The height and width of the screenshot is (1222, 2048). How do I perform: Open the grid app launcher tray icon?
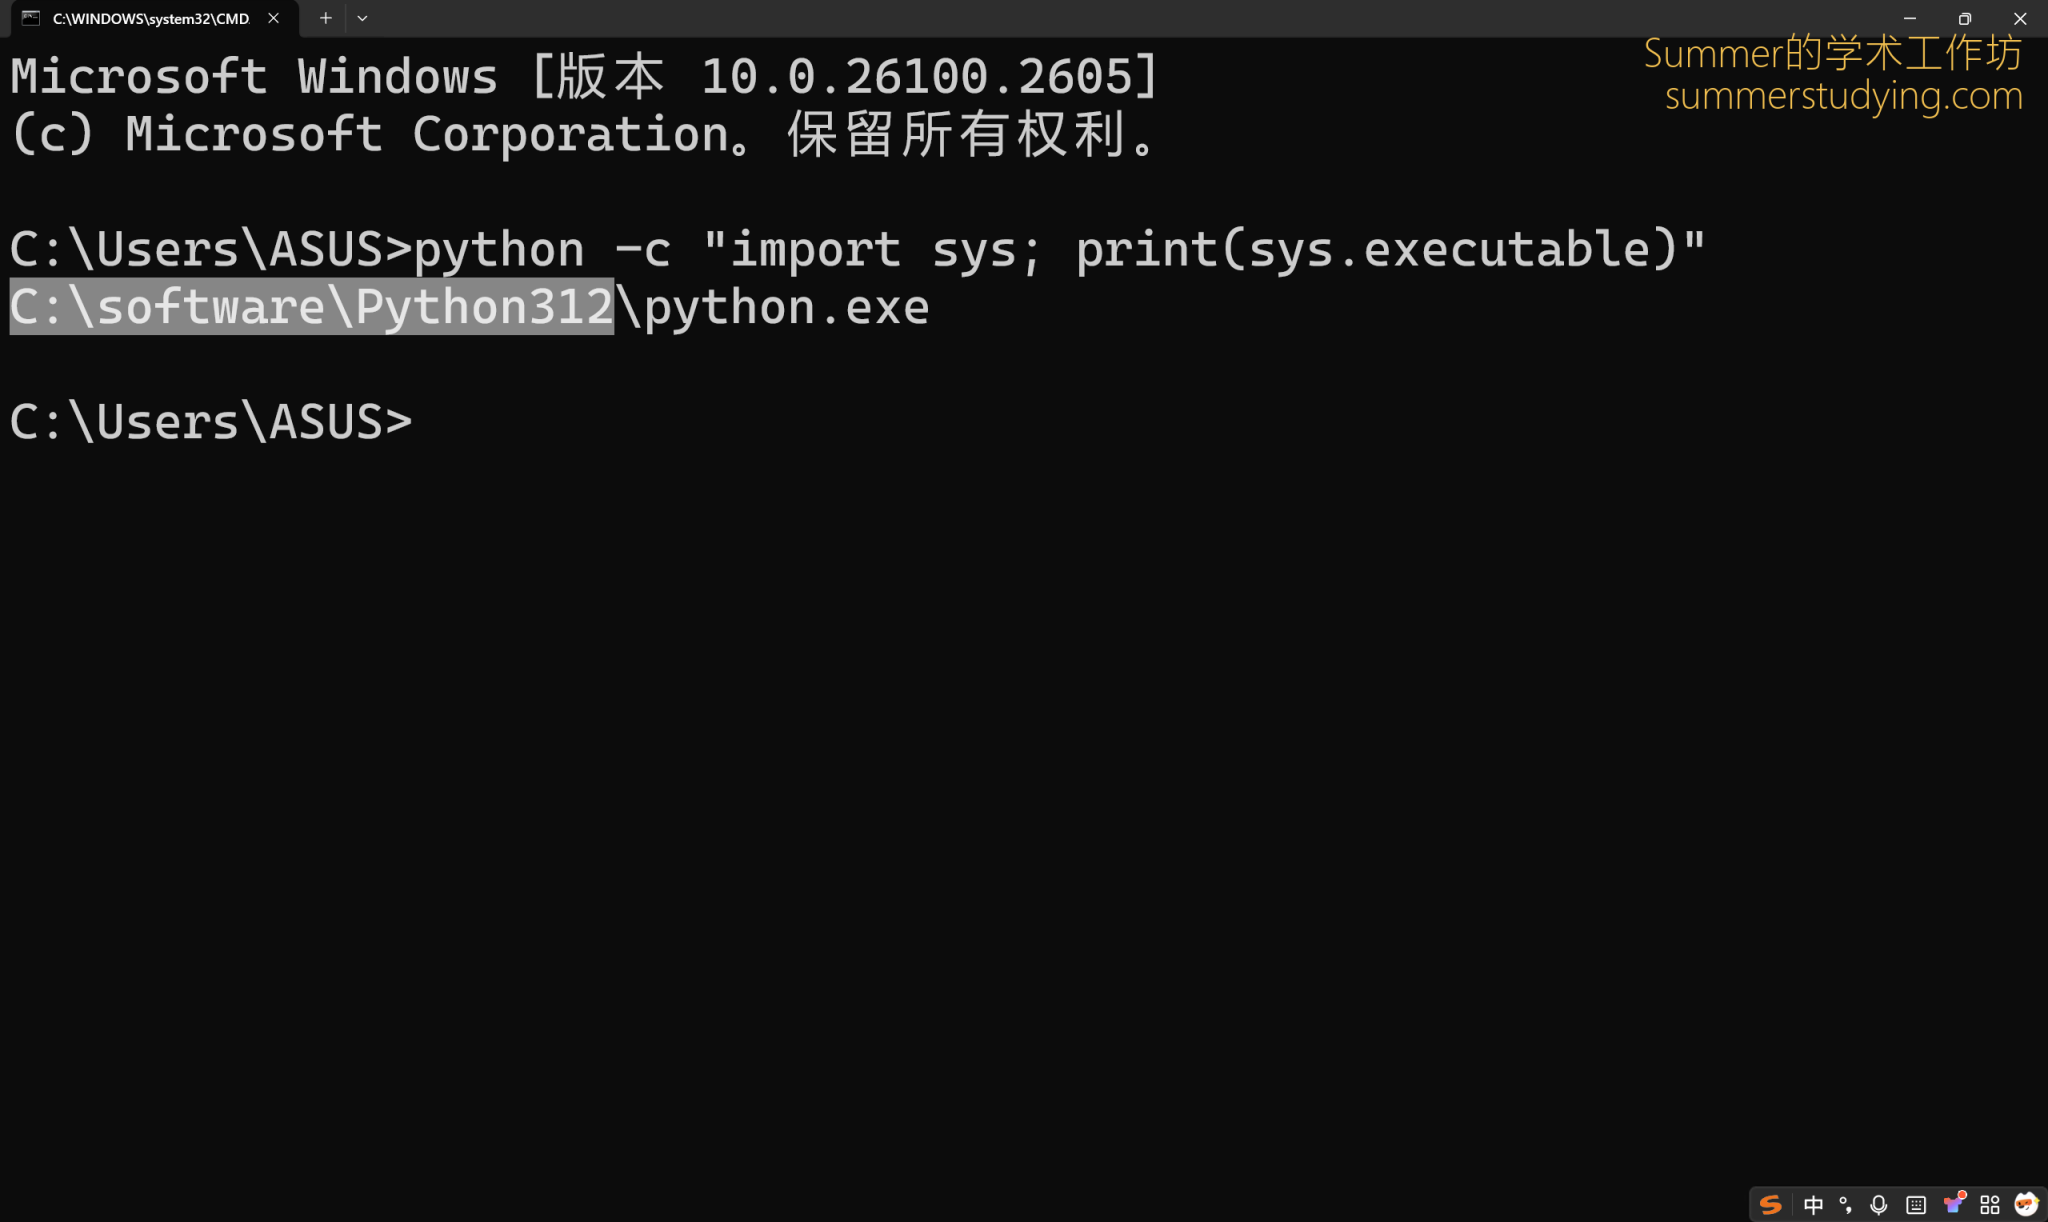(1989, 1205)
